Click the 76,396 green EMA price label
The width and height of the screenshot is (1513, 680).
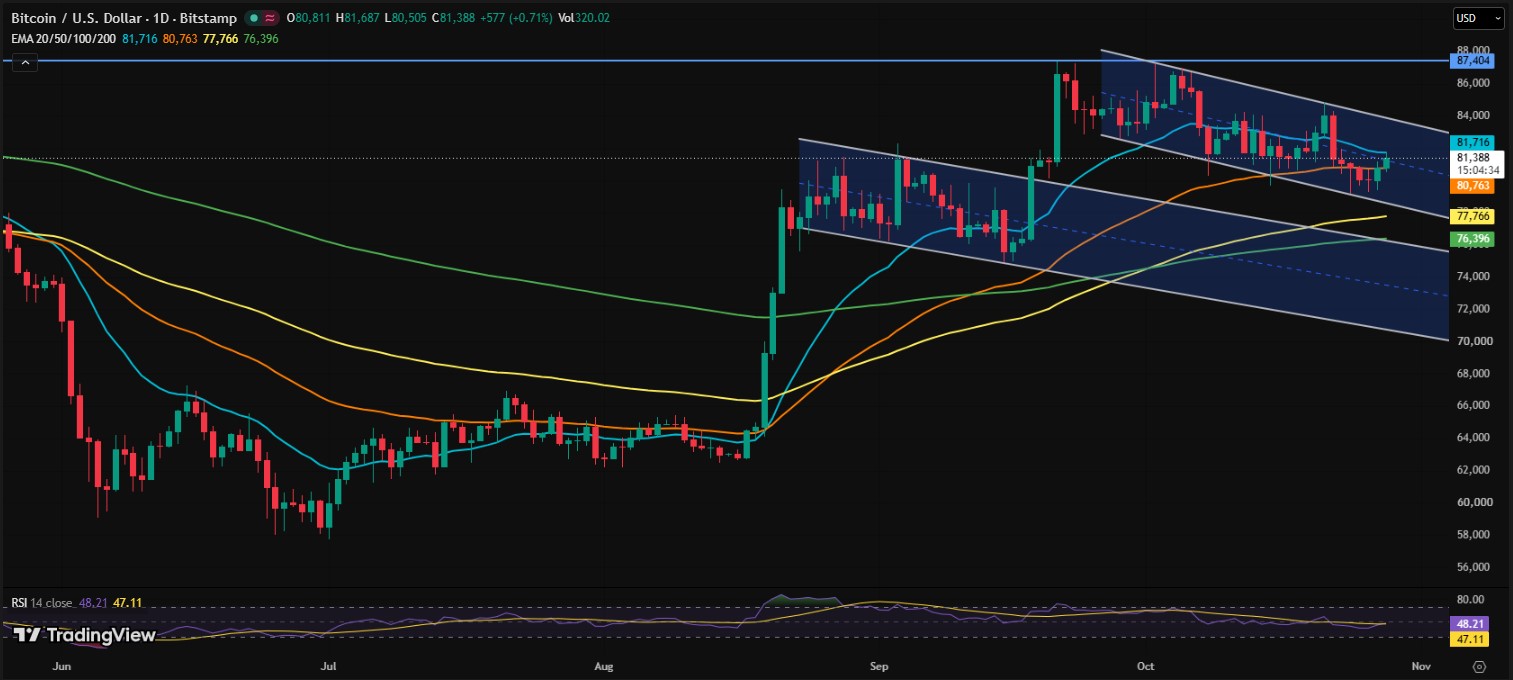(x=1474, y=239)
